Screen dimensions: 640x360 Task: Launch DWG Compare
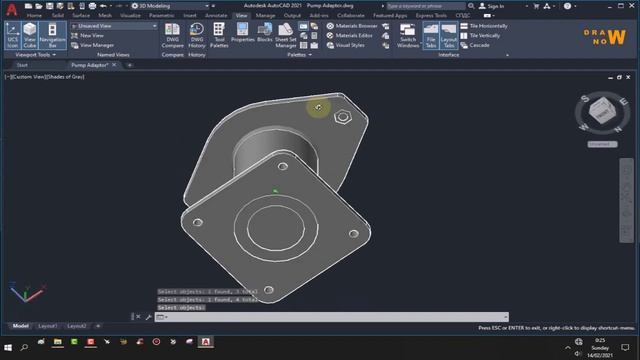click(172, 36)
